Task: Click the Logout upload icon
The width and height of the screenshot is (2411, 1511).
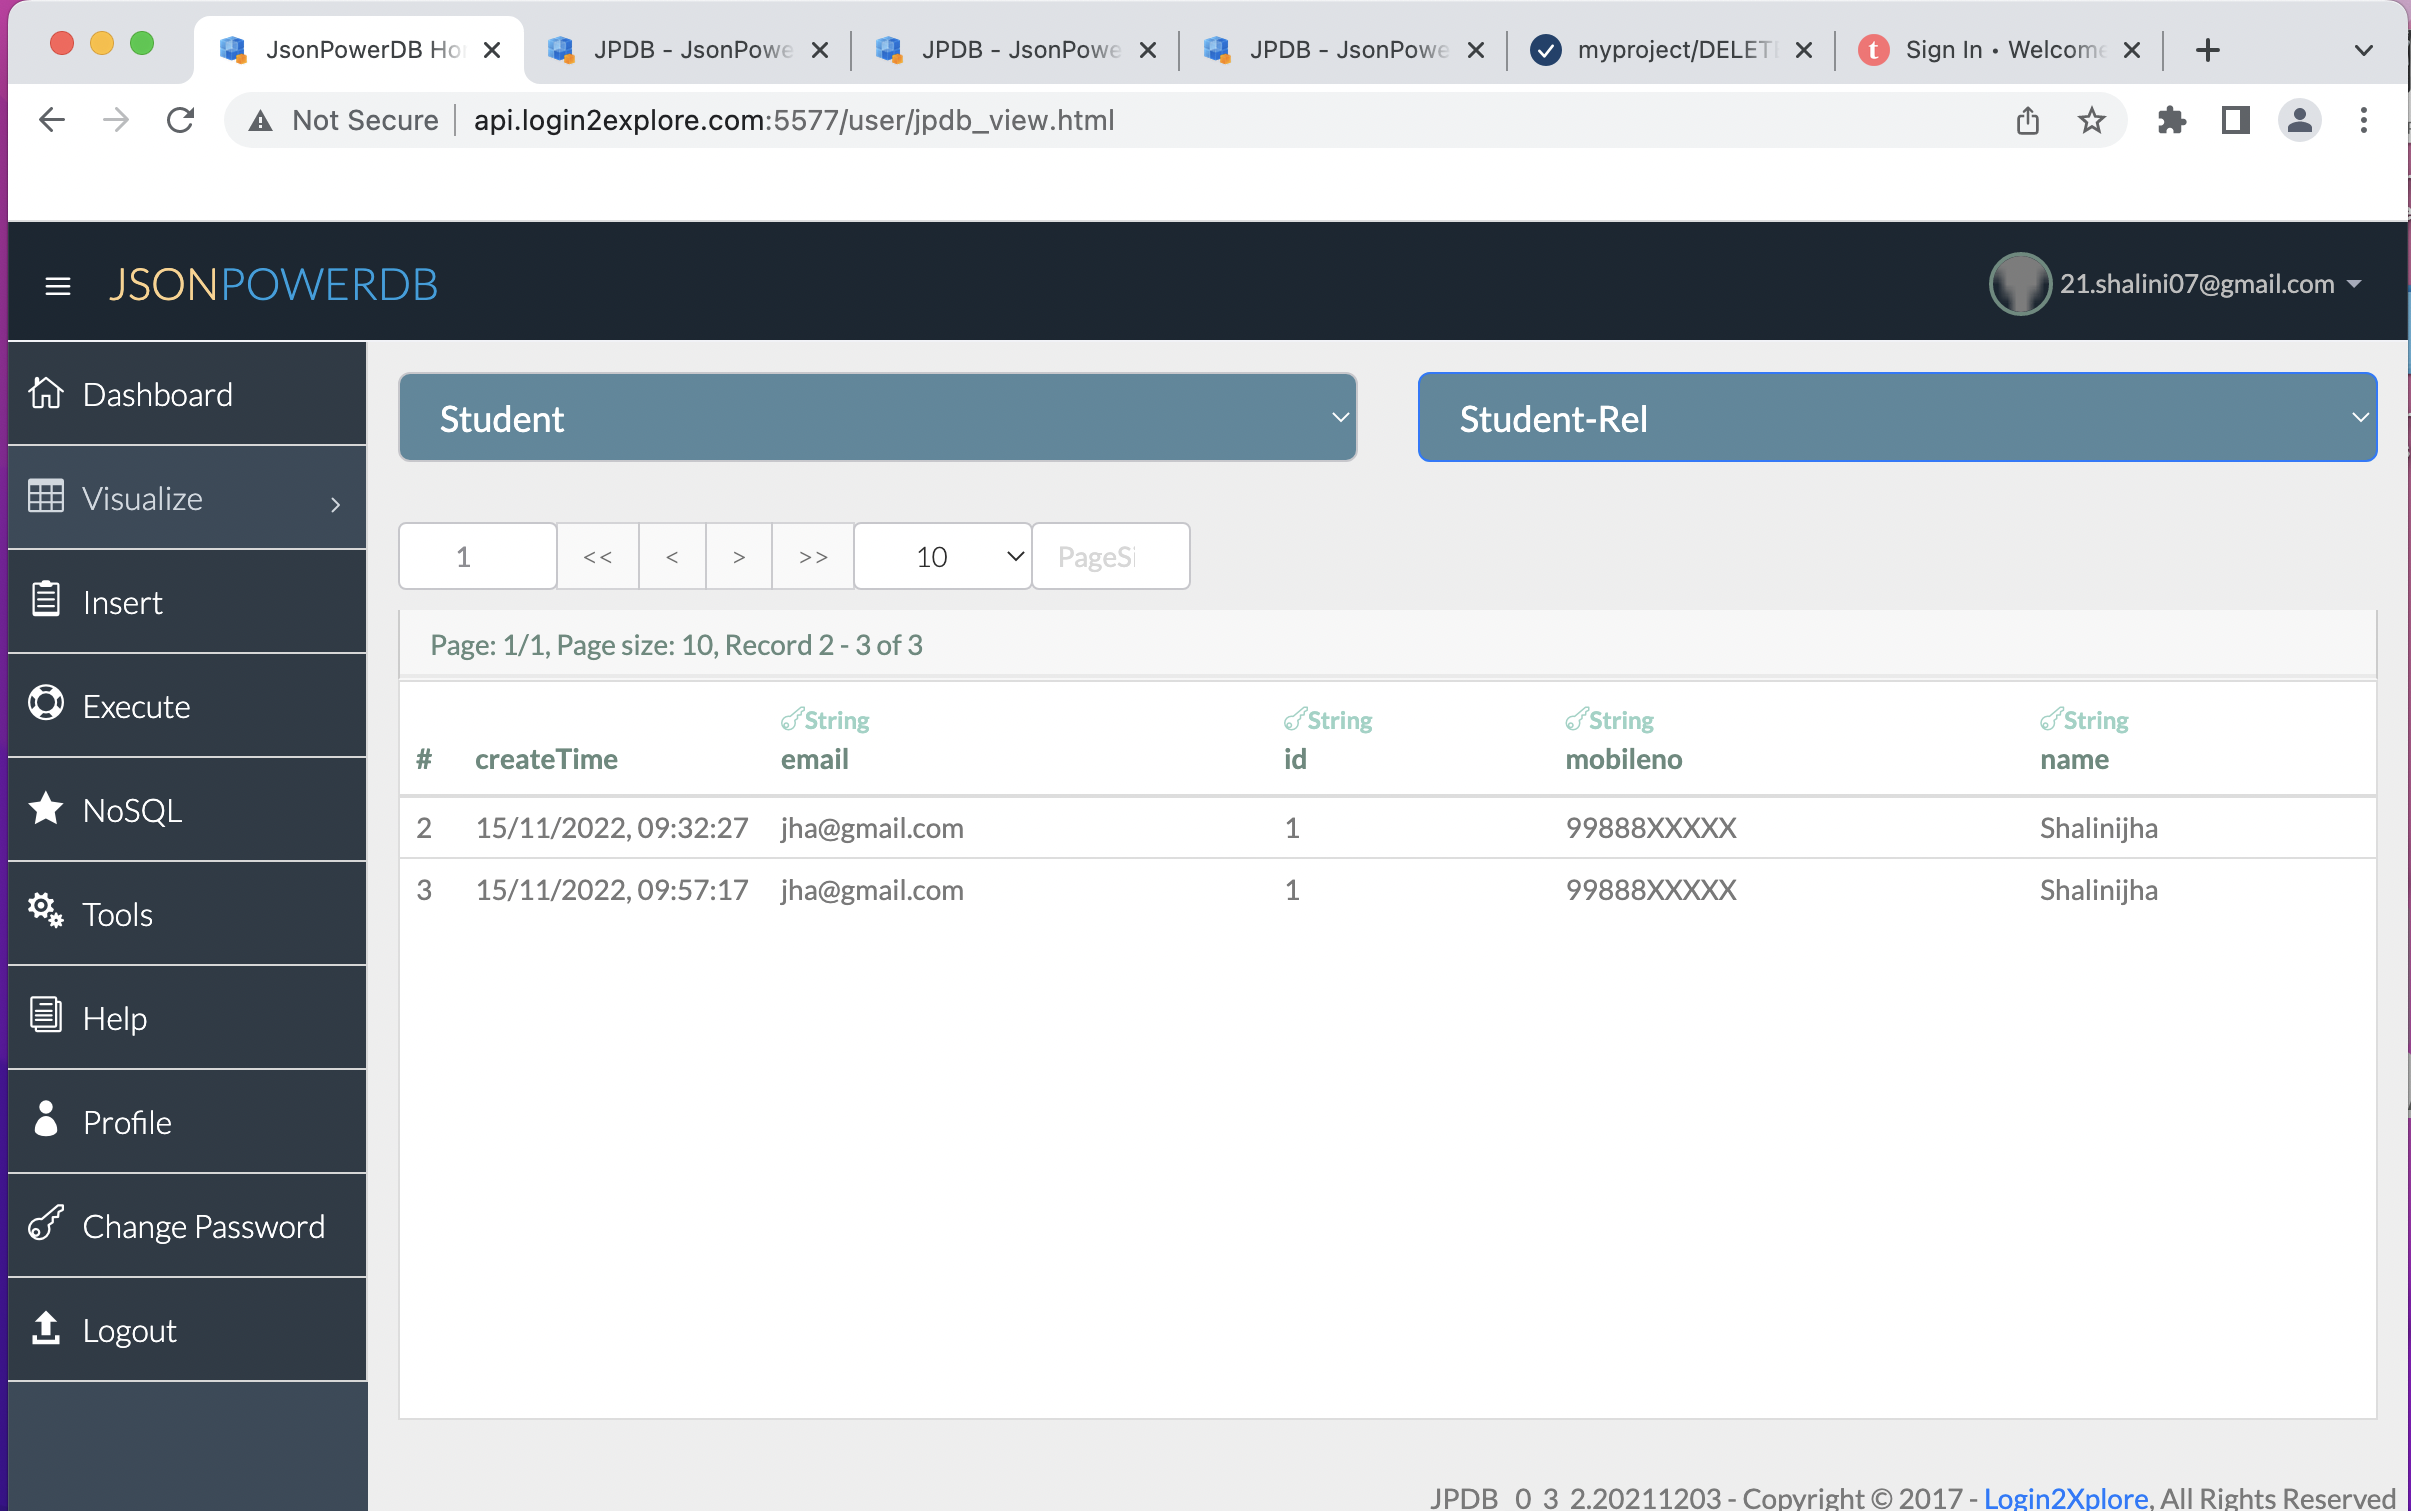Action: [46, 1329]
